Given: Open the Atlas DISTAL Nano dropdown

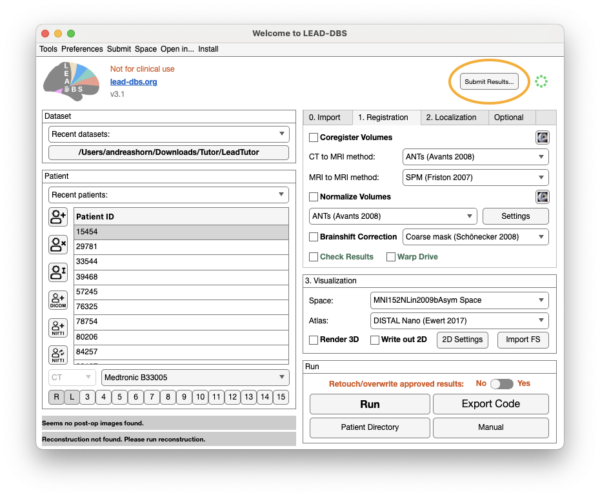Looking at the screenshot, I should coord(459,321).
